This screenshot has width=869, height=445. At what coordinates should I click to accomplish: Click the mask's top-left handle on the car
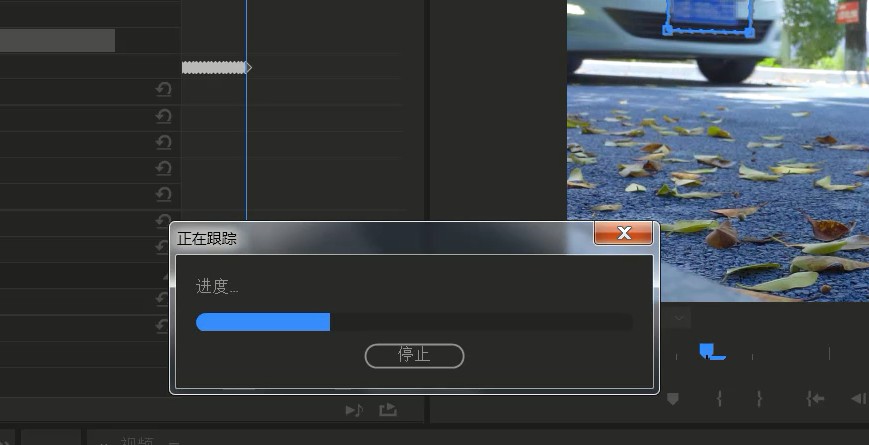click(666, 32)
